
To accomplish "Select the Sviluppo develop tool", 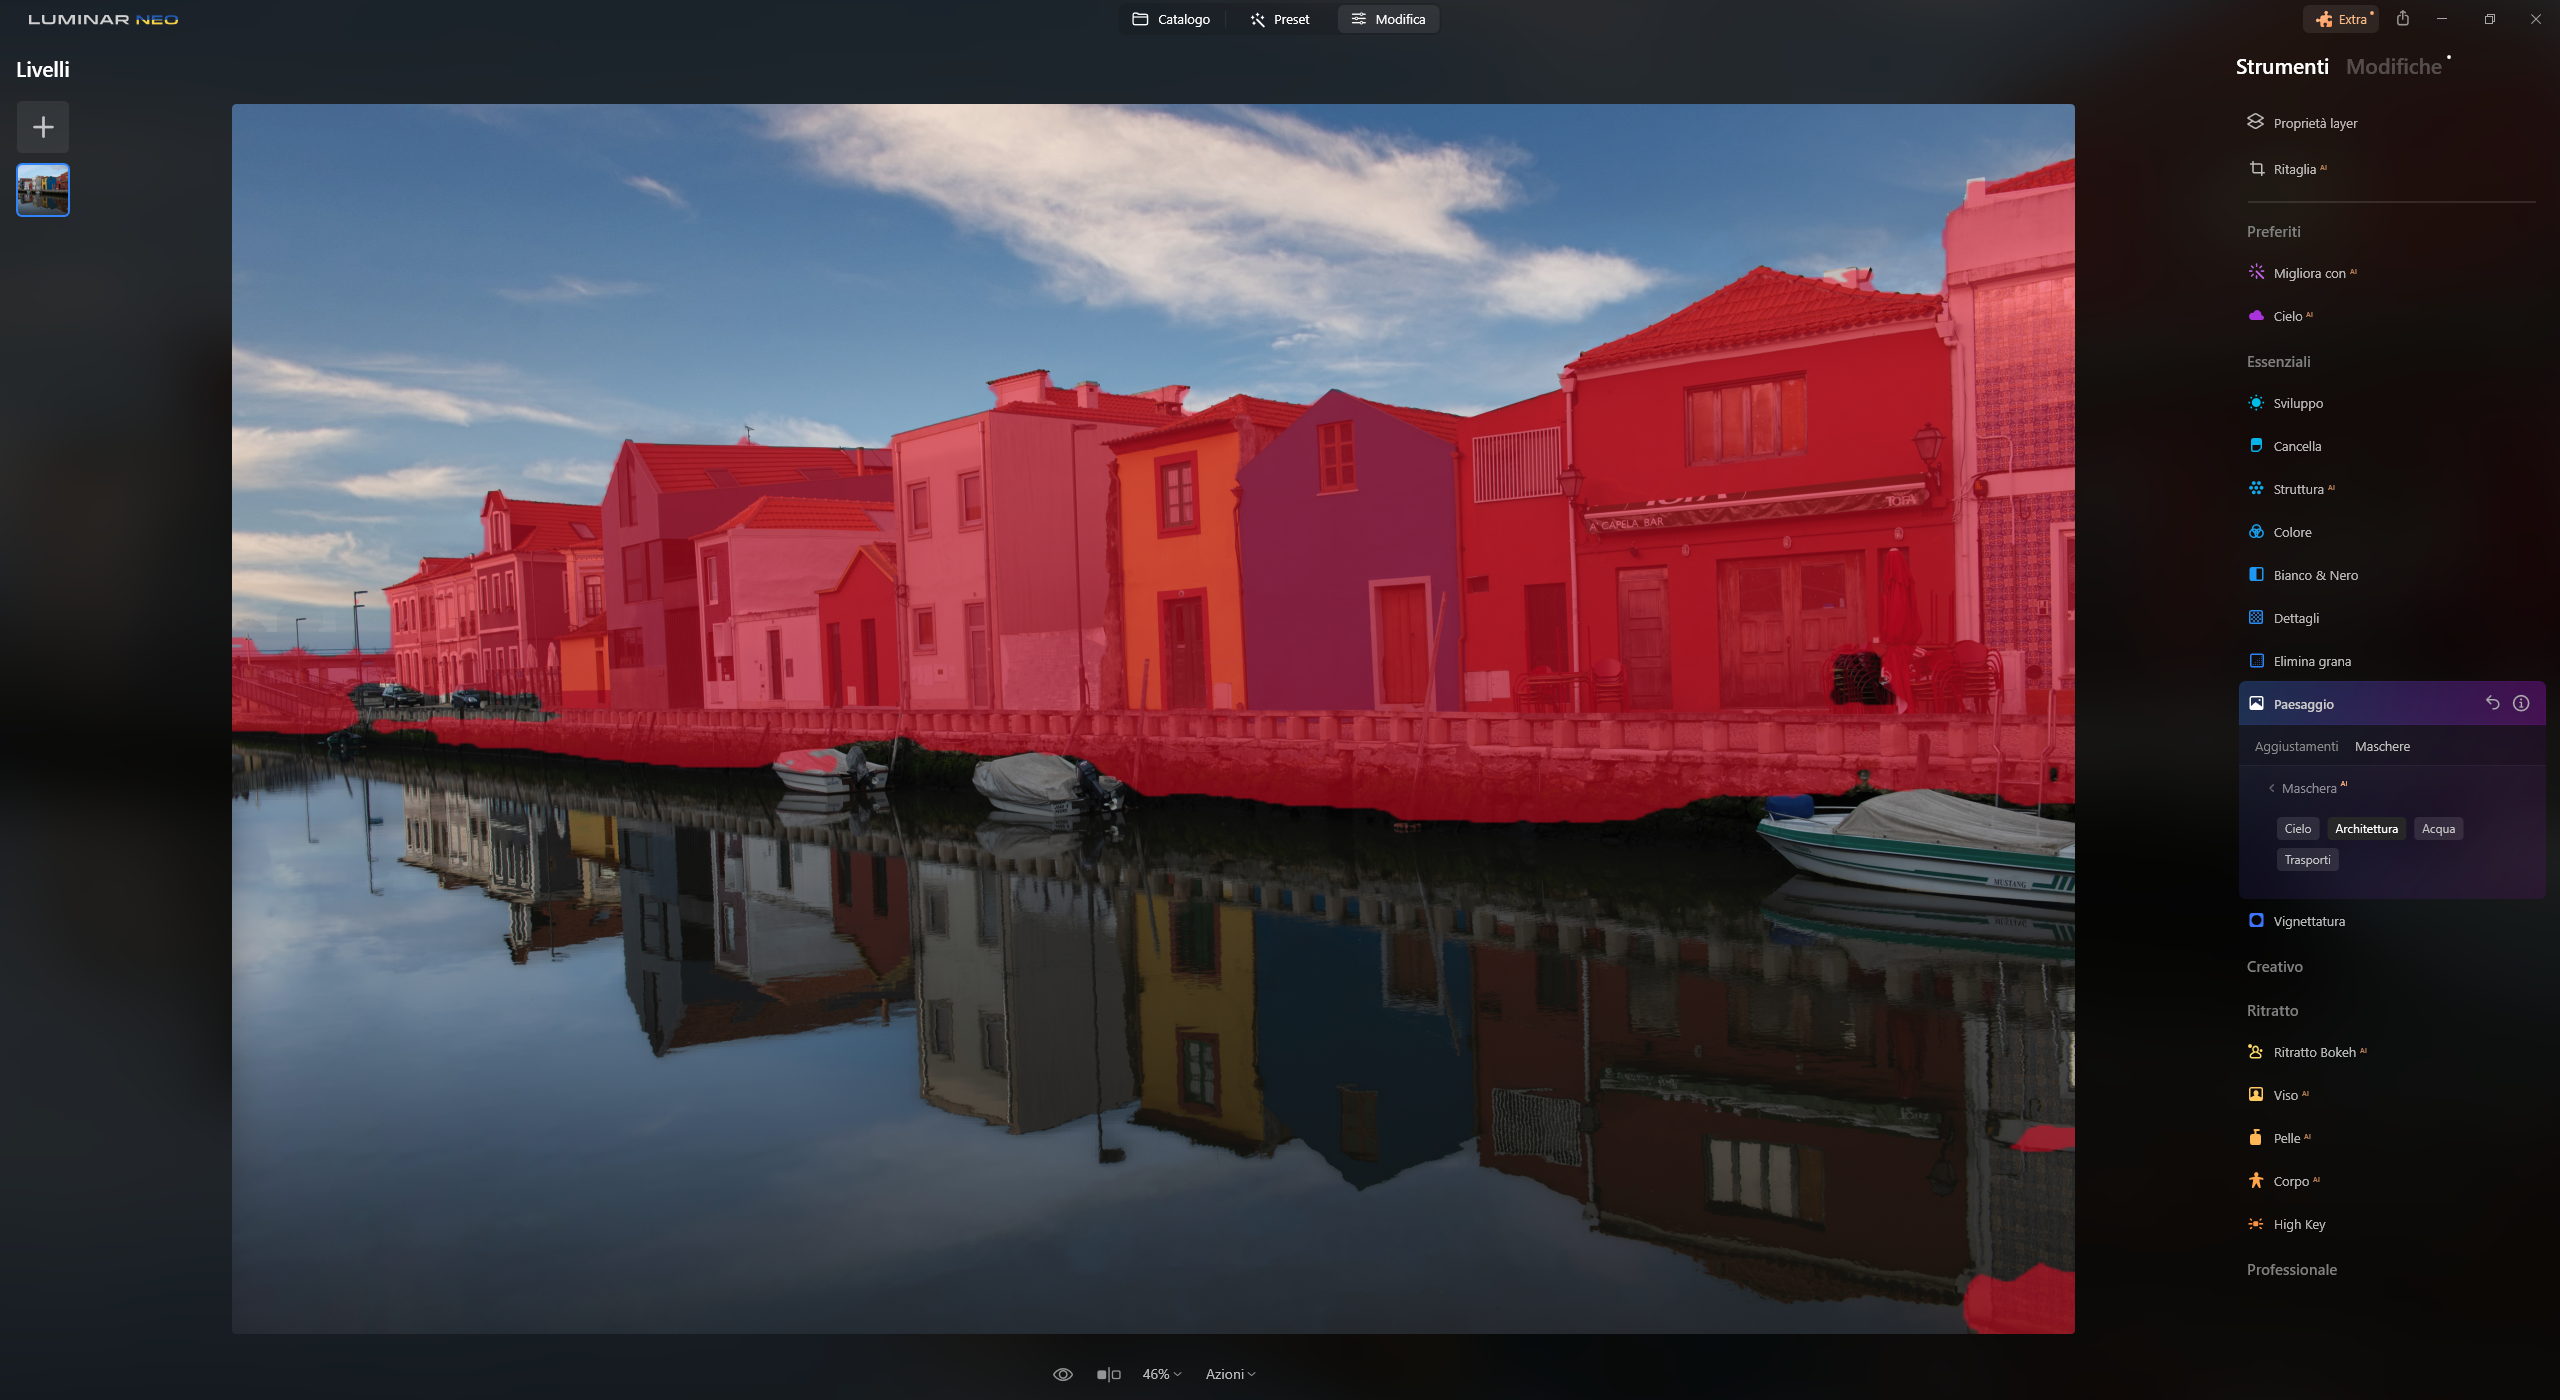I will (x=2297, y=403).
